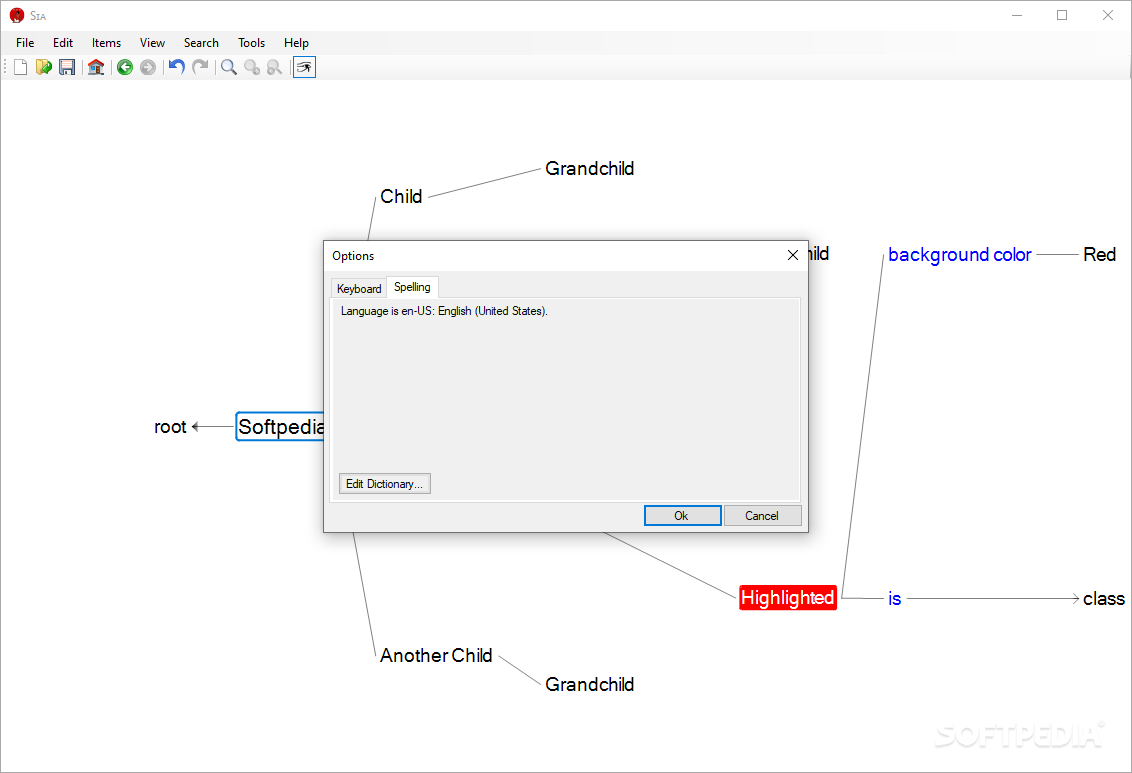Screen dimensions: 1132x773
Task: Dismiss Options with the Cancel button
Action: (x=762, y=515)
